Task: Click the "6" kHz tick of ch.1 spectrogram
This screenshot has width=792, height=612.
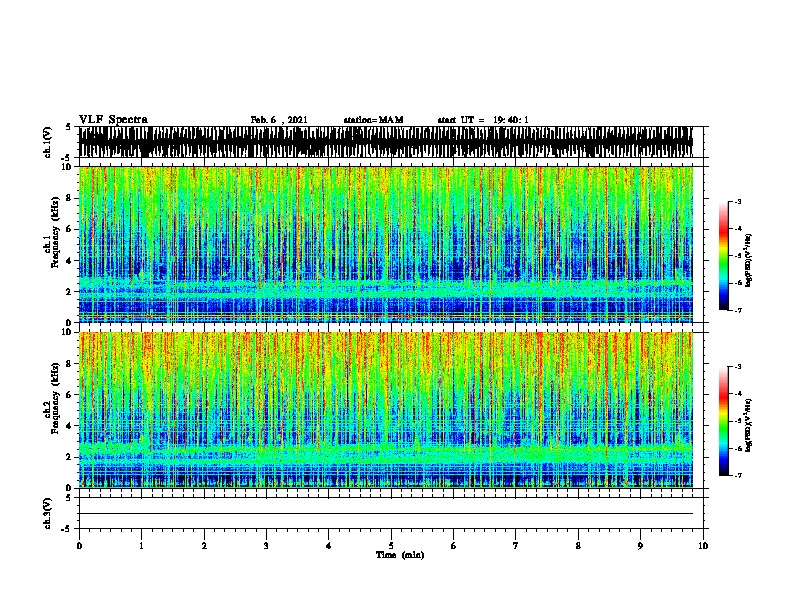Action: coord(69,229)
